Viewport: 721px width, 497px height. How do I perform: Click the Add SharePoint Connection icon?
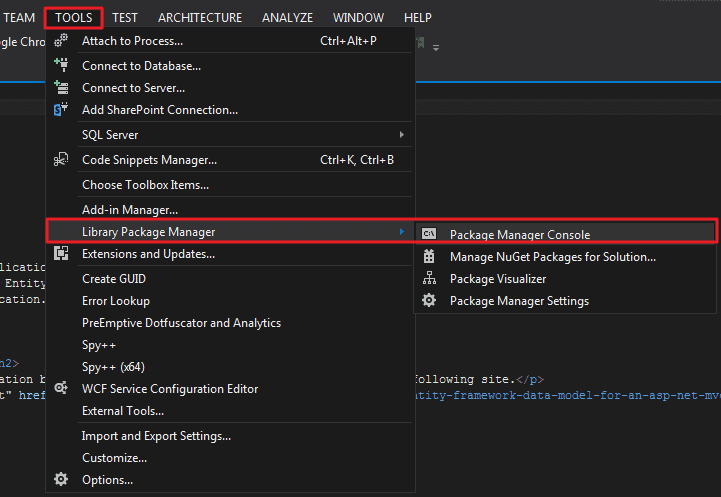[61, 110]
